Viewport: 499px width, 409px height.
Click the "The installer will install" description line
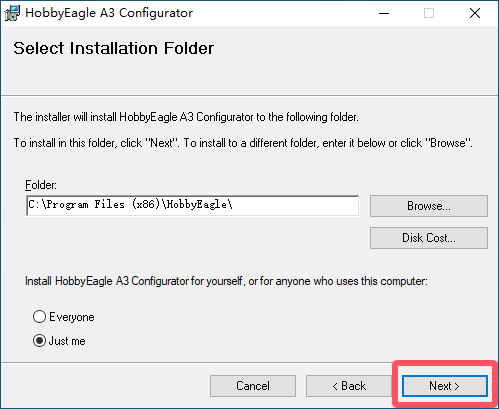[186, 117]
